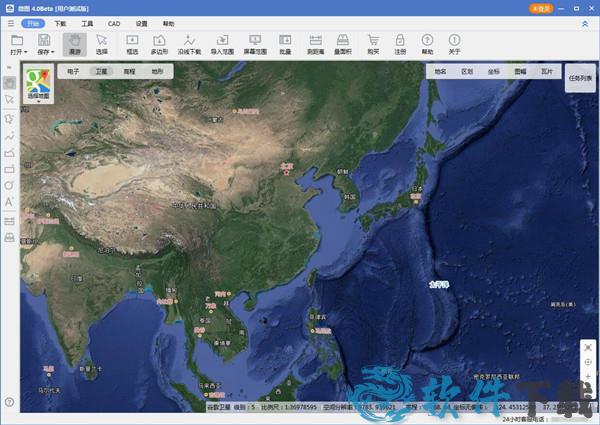
Task: Click the 购买 shopping cart icon
Action: tap(373, 44)
